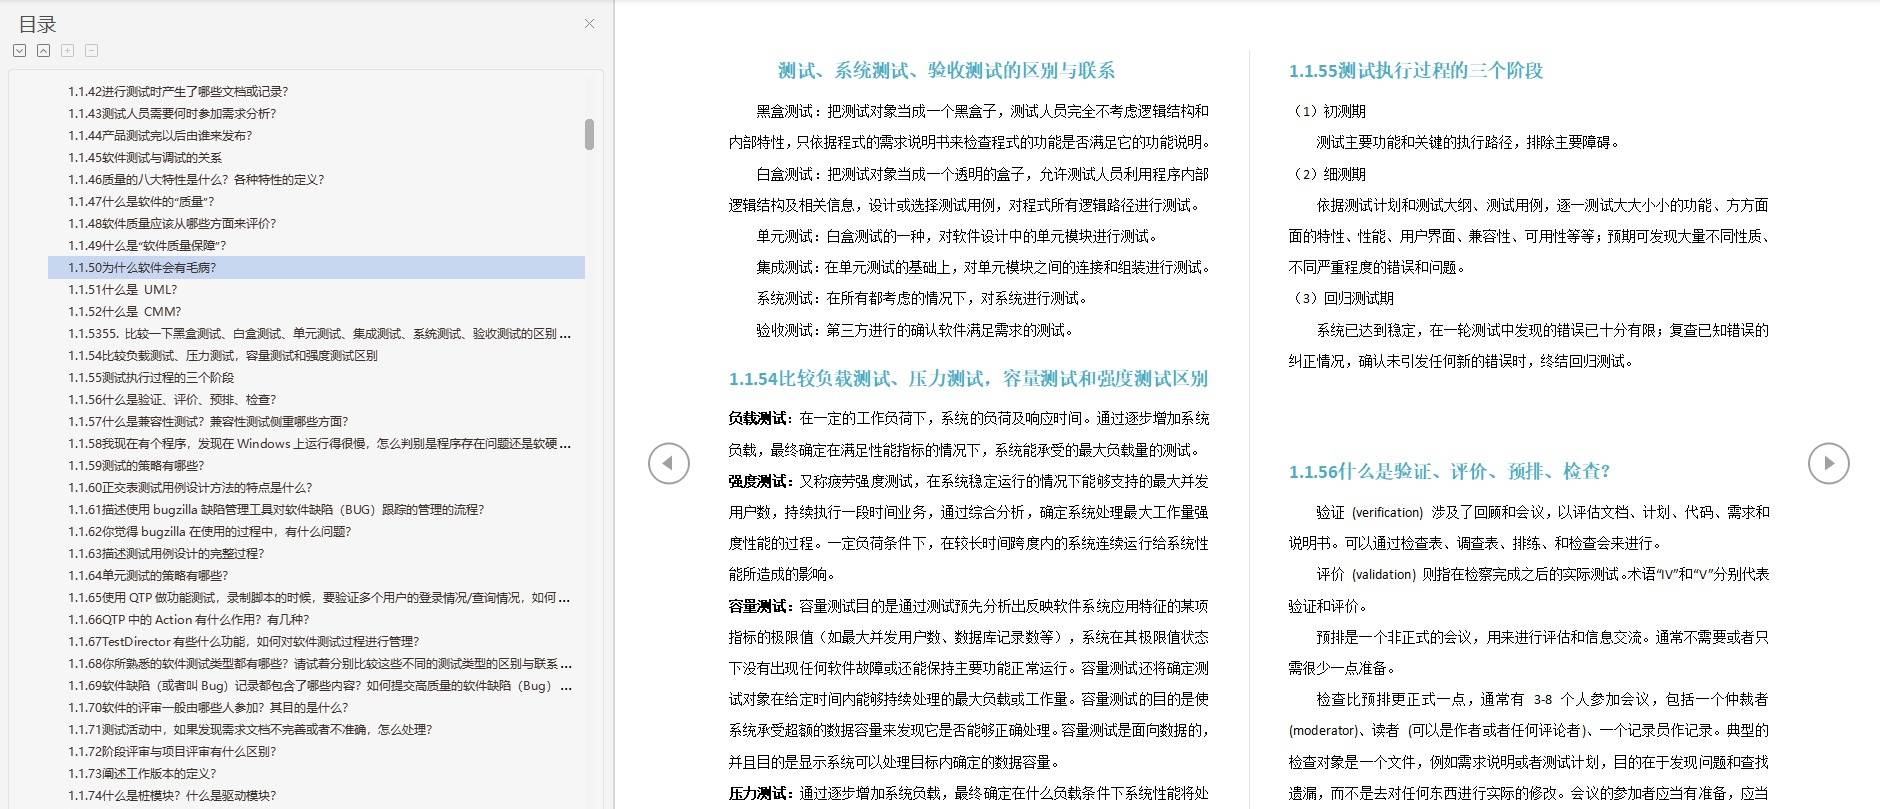
Task: Open outline entry 1.1.71测试活动中，如果发现需求文档不完善
Action: [250, 729]
